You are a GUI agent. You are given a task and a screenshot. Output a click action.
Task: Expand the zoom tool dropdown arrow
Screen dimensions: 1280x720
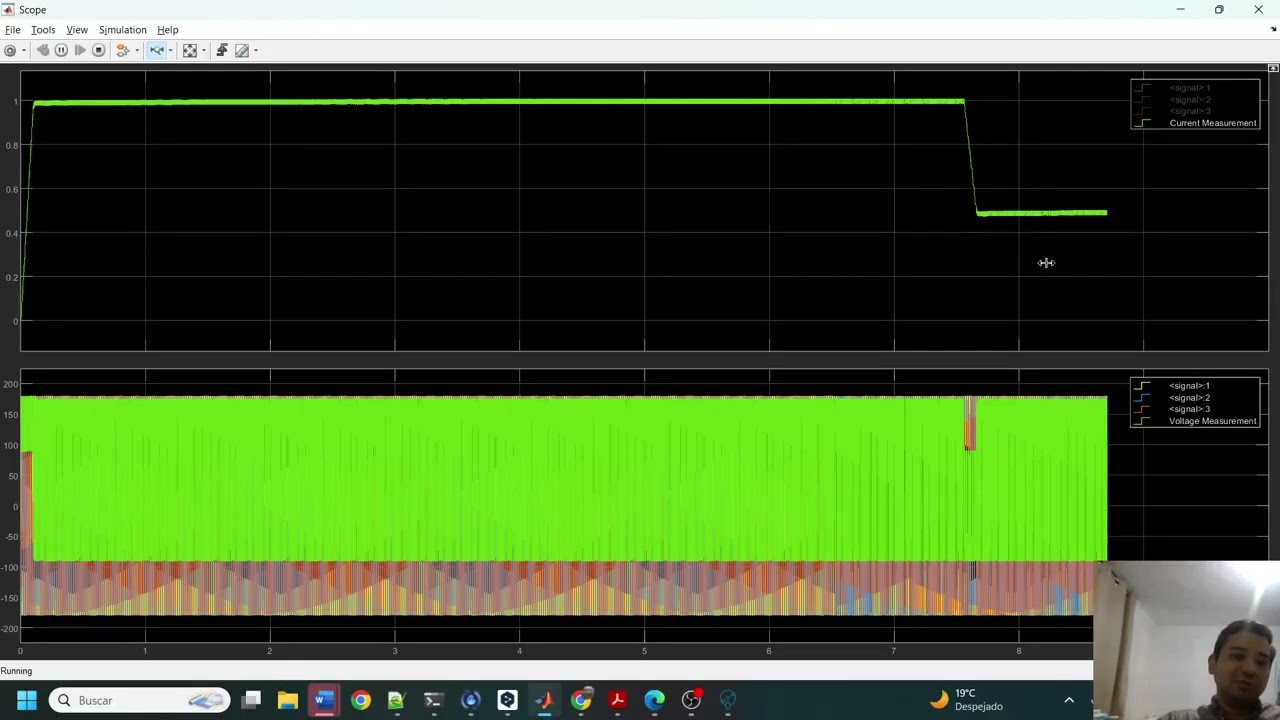[169, 50]
